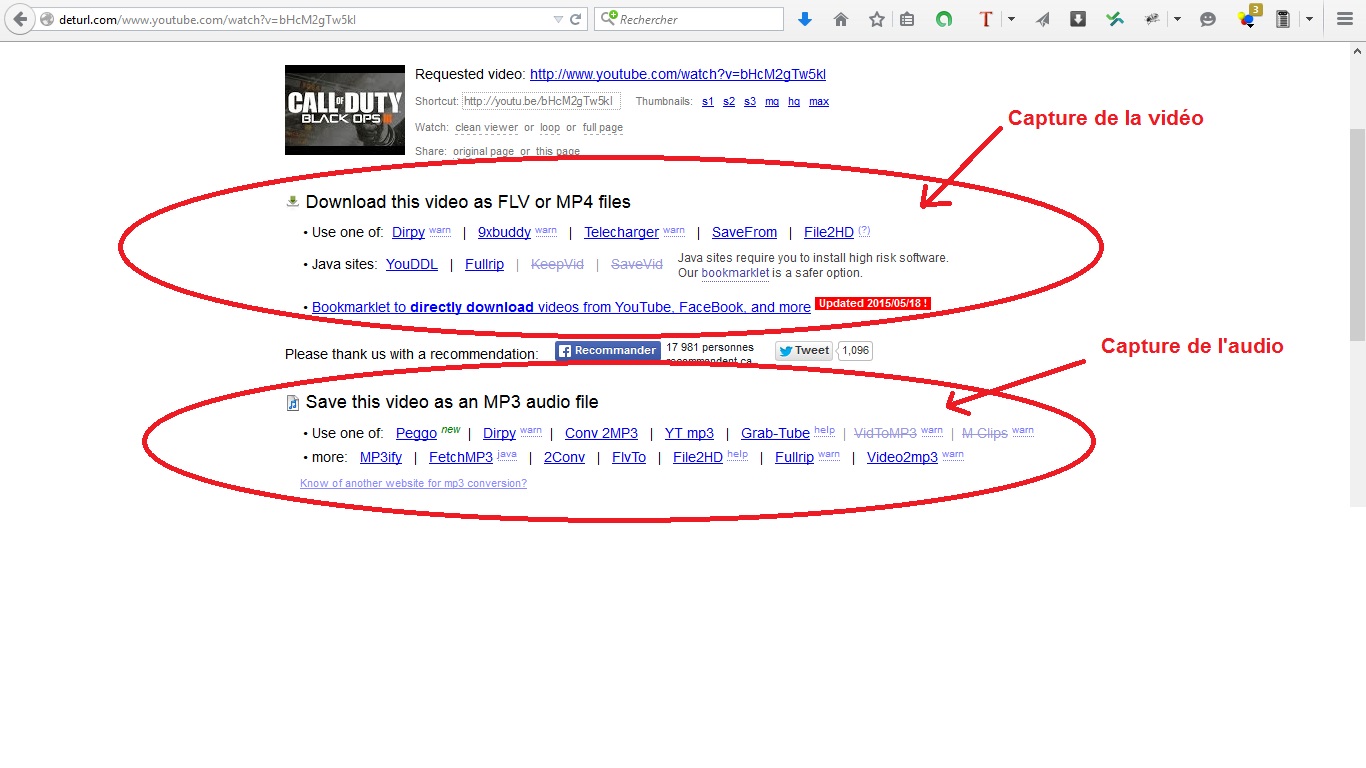Click the 9xbuddy download link
1366x768 pixels.
(504, 232)
